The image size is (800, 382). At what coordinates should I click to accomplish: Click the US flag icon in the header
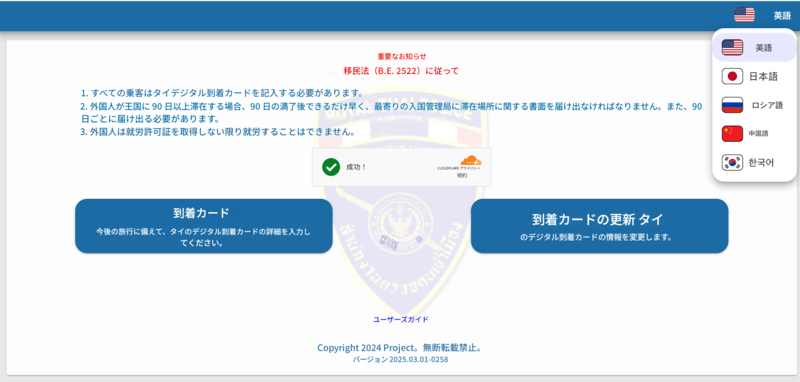(744, 15)
